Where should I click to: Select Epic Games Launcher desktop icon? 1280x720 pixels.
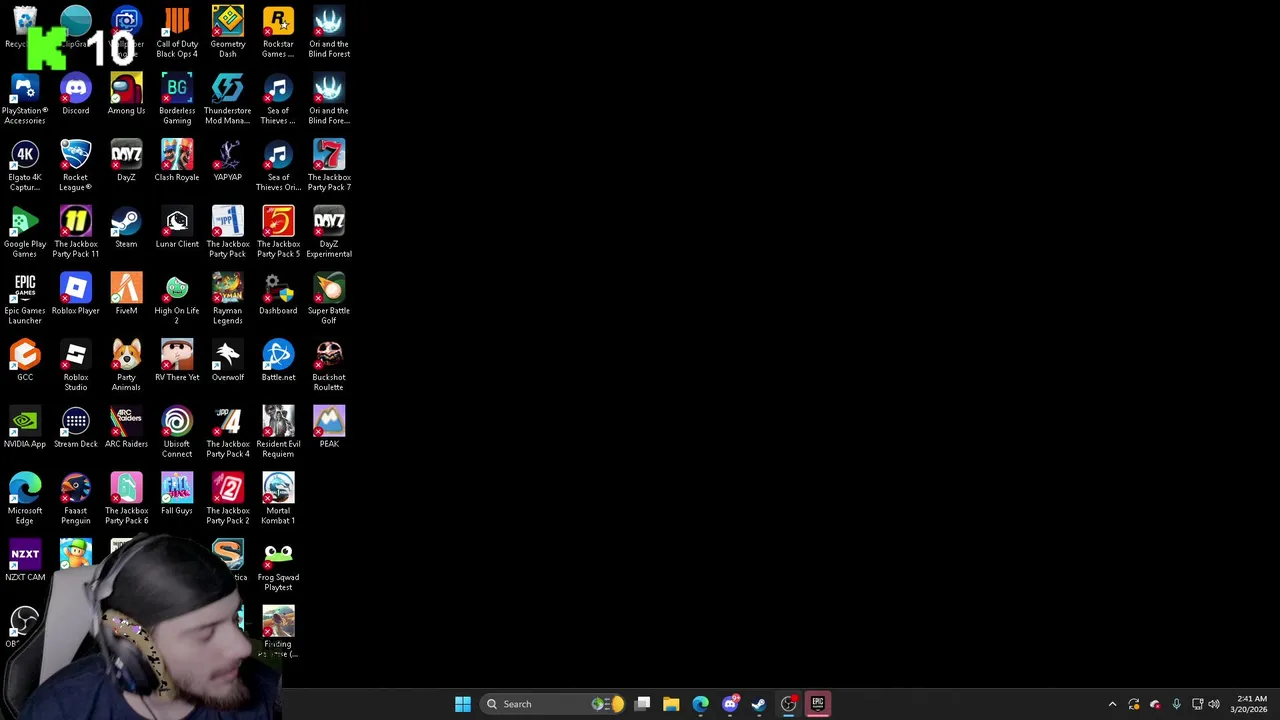[25, 299]
